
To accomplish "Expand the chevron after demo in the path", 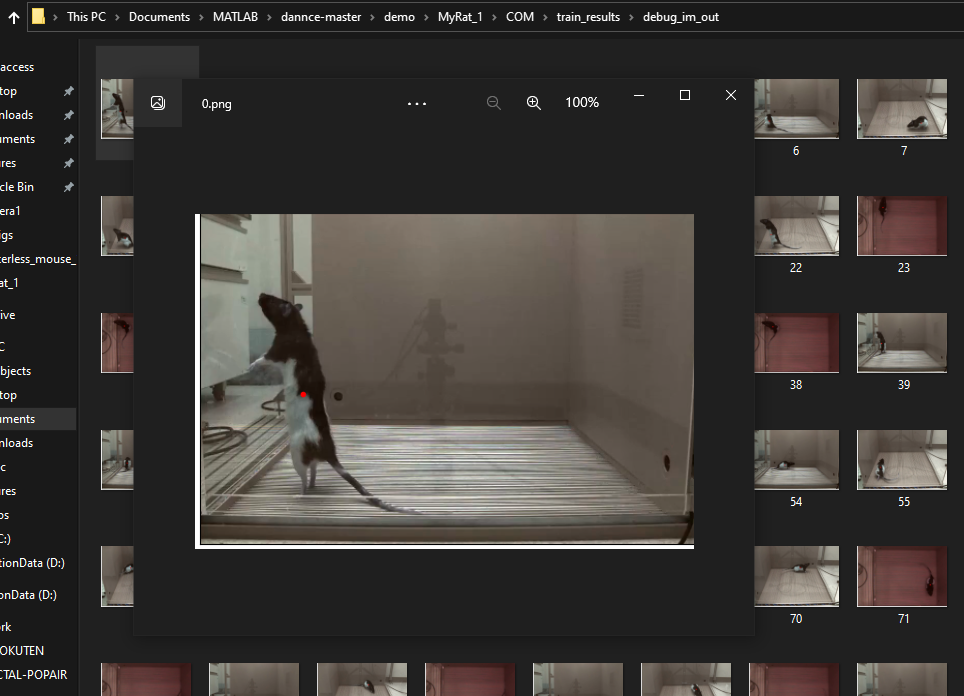I will pyautogui.click(x=424, y=16).
